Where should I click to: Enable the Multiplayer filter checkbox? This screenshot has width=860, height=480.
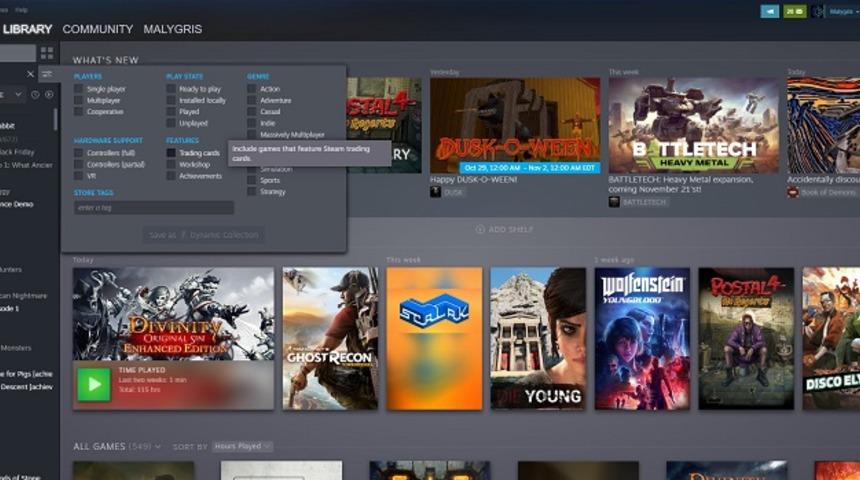click(x=78, y=100)
